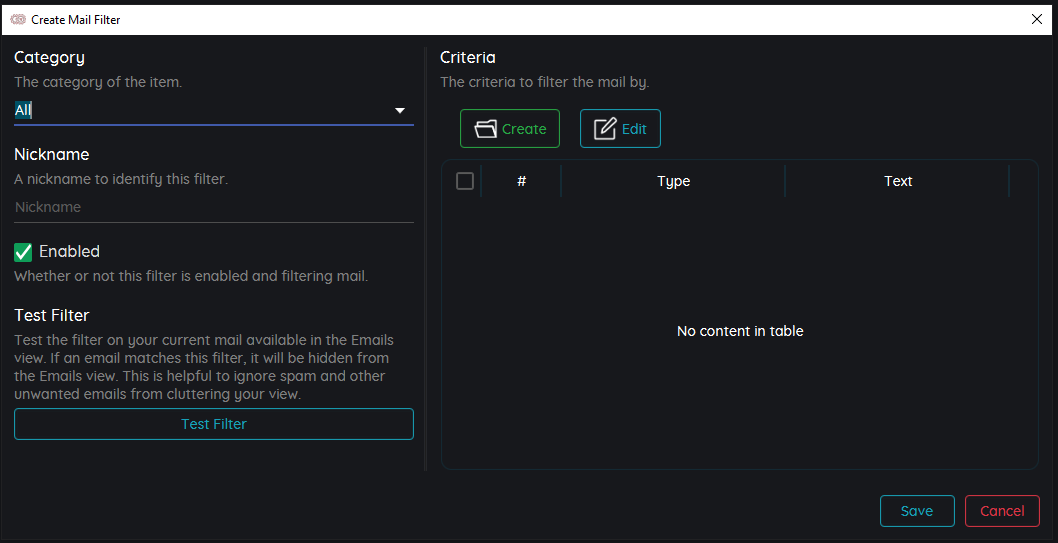Click the Create Mail Filter title bar text
The height and width of the screenshot is (543, 1058).
(76, 19)
